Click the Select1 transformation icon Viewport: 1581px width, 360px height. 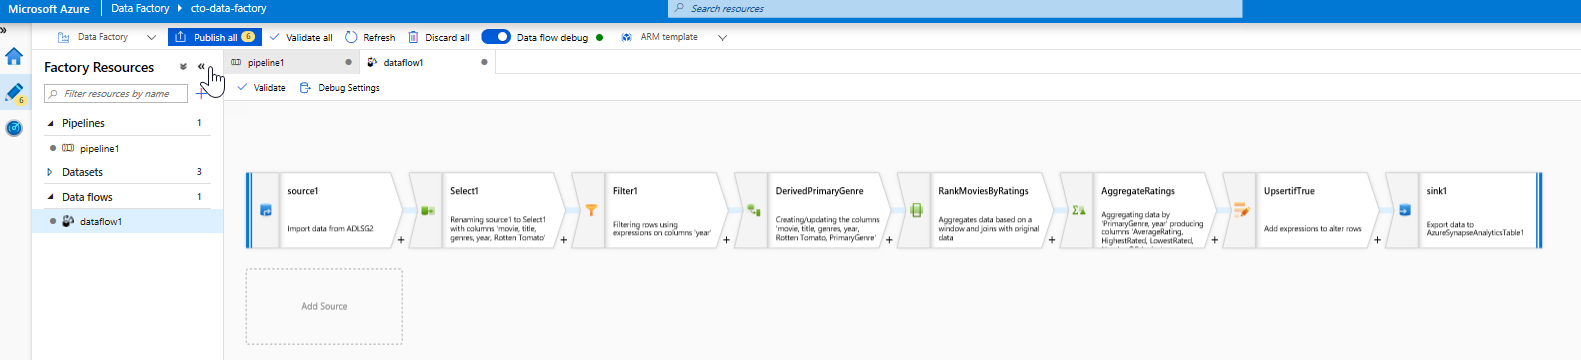pyautogui.click(x=428, y=210)
